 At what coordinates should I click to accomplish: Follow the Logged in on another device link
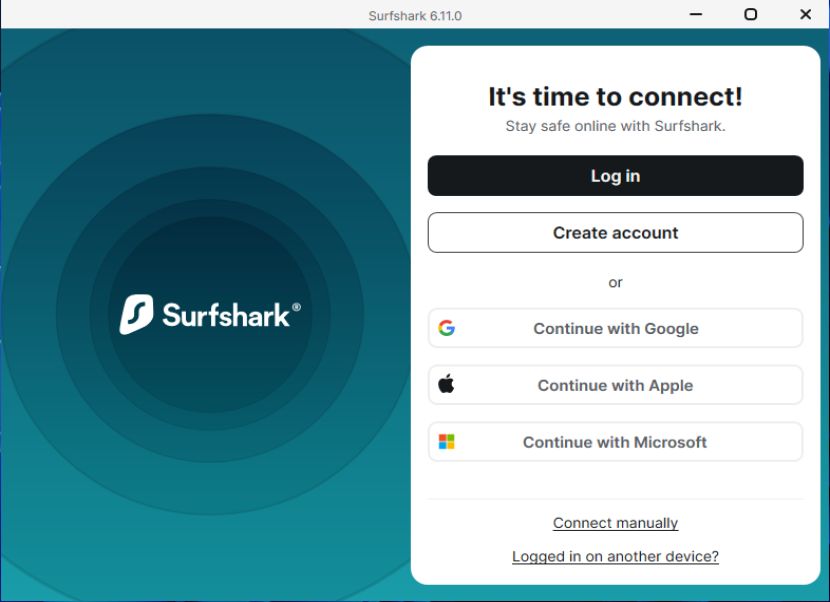pos(615,556)
